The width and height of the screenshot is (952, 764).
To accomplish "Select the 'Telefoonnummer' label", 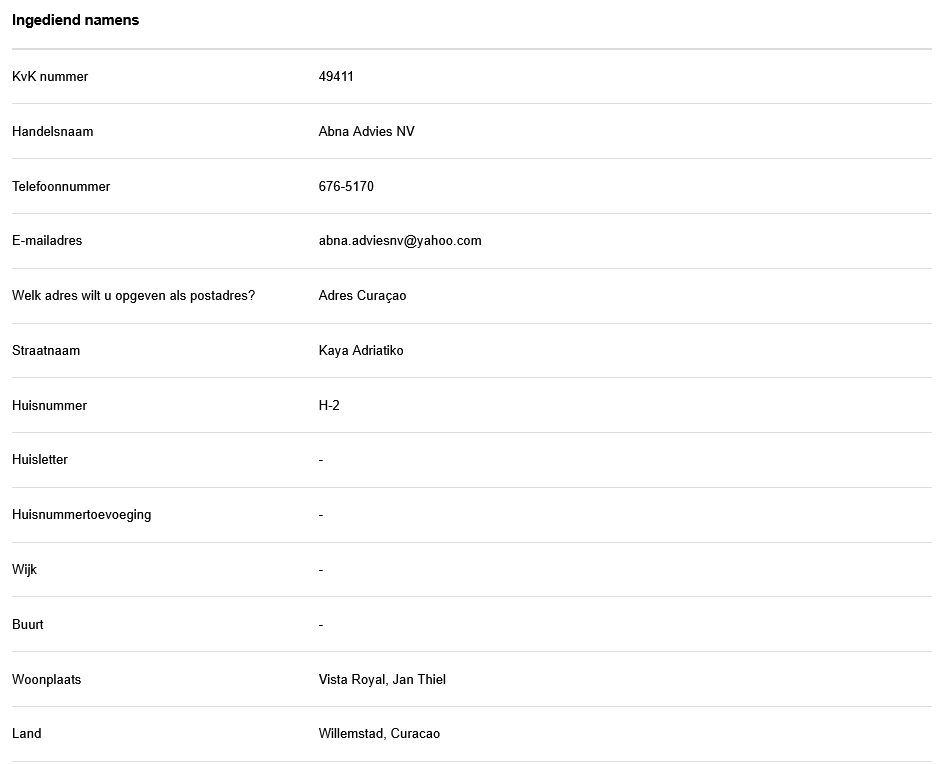I will 61,187.
